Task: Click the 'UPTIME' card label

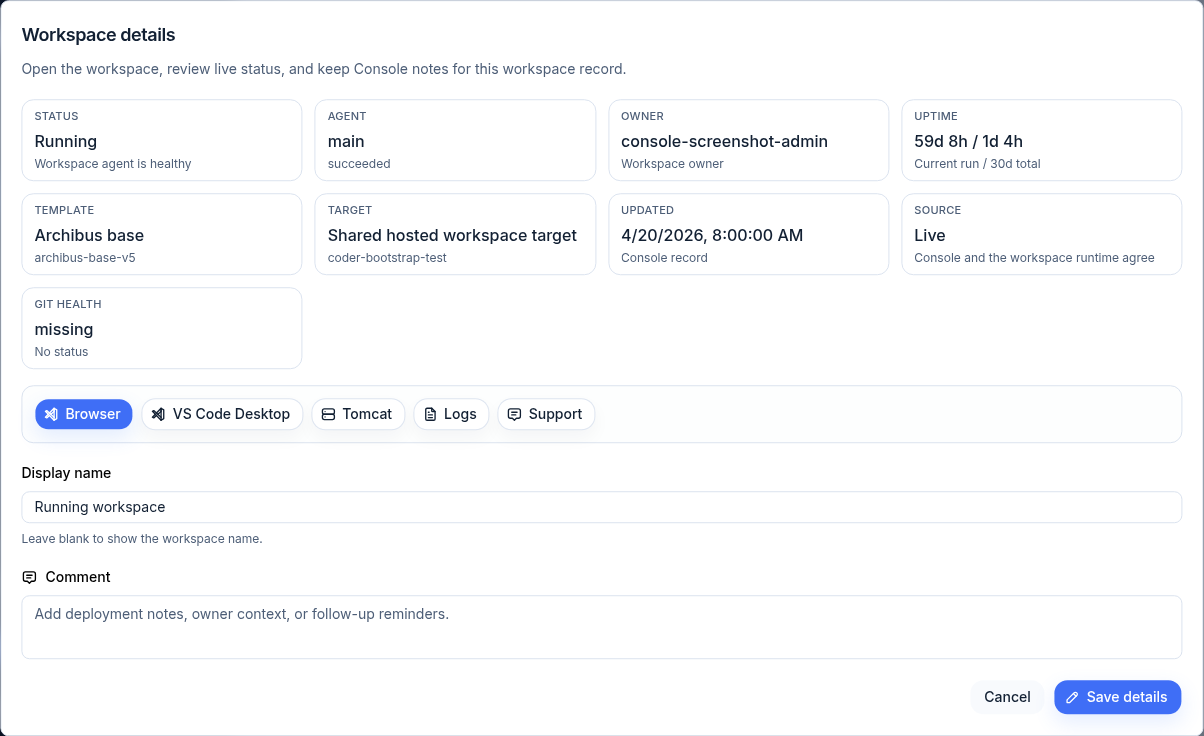Action: click(x=936, y=116)
